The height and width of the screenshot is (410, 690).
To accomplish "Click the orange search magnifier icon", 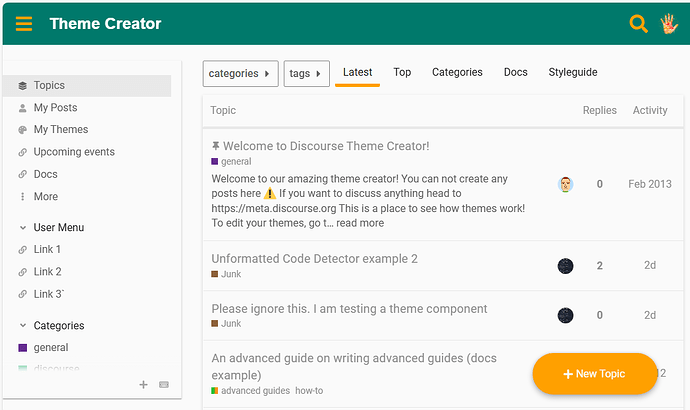I will coord(638,24).
